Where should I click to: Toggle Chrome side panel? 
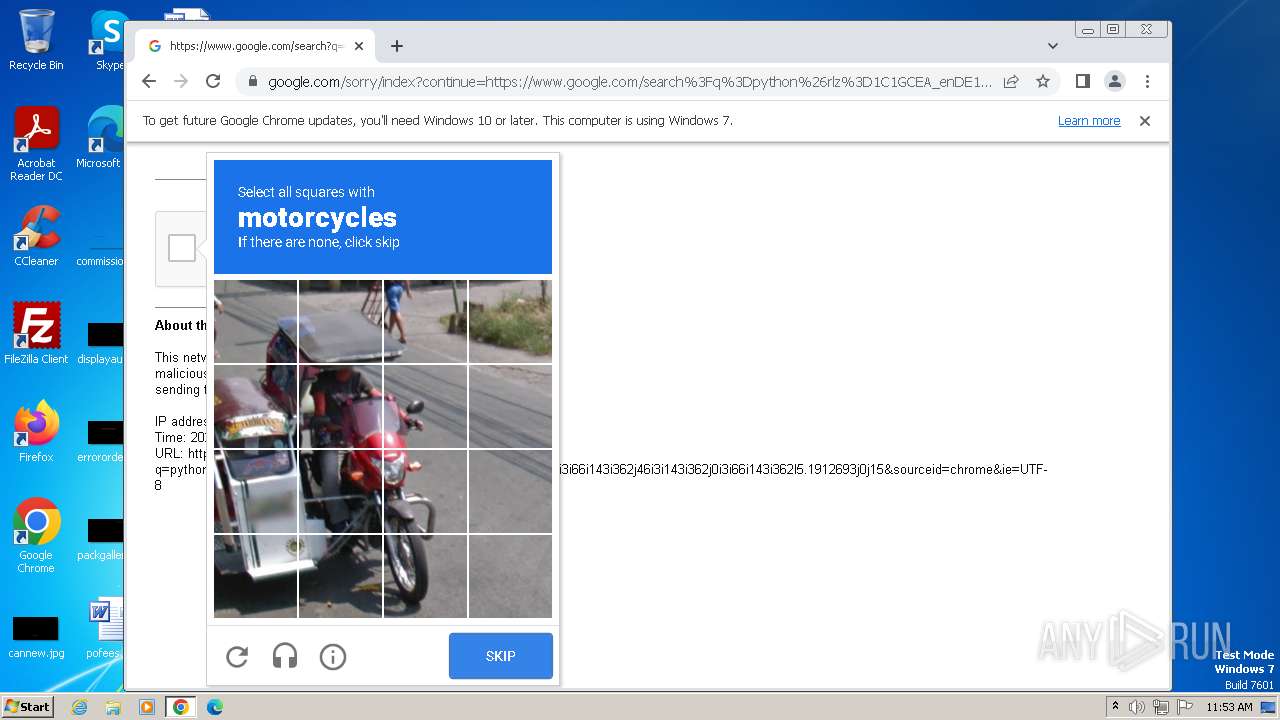[1082, 81]
